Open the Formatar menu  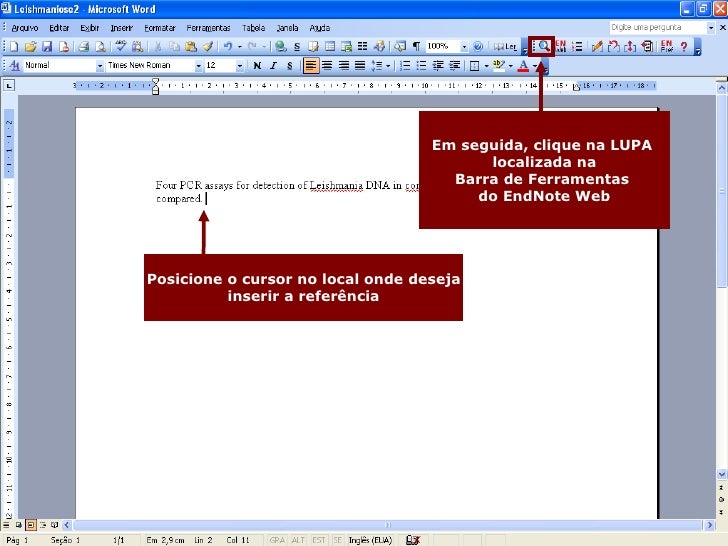coord(160,28)
